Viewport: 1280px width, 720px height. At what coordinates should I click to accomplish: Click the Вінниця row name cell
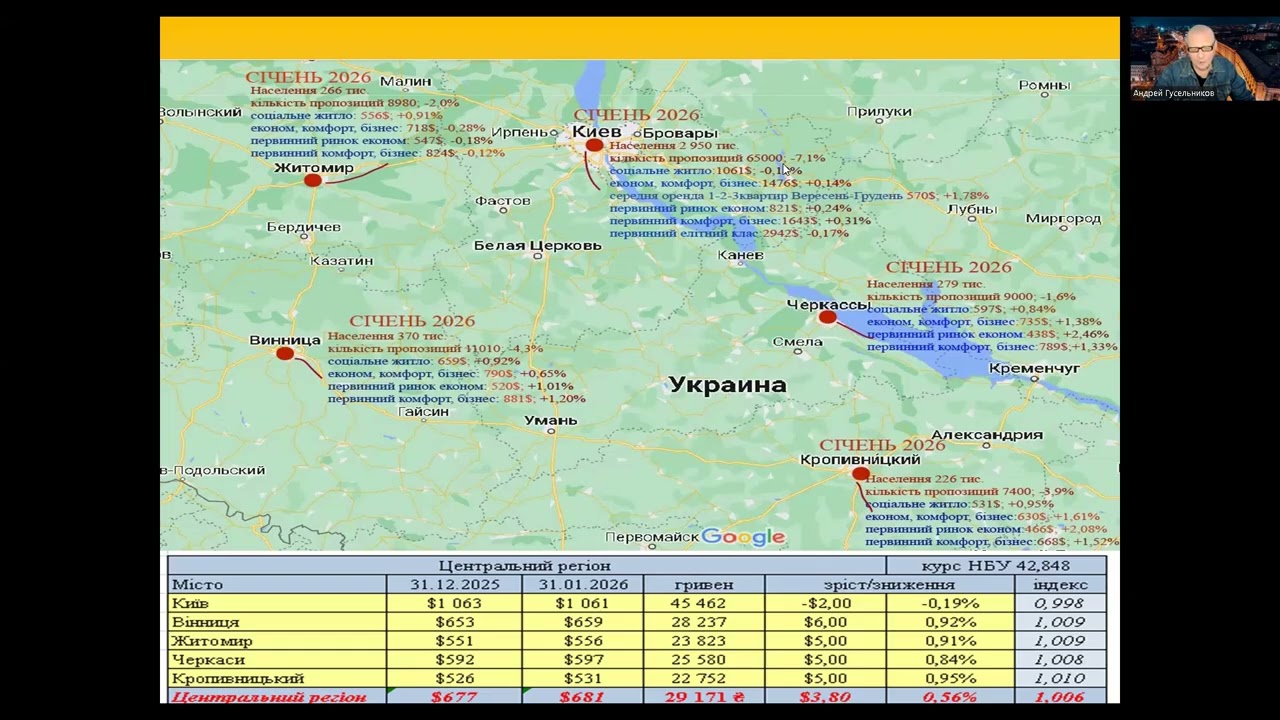pos(277,622)
